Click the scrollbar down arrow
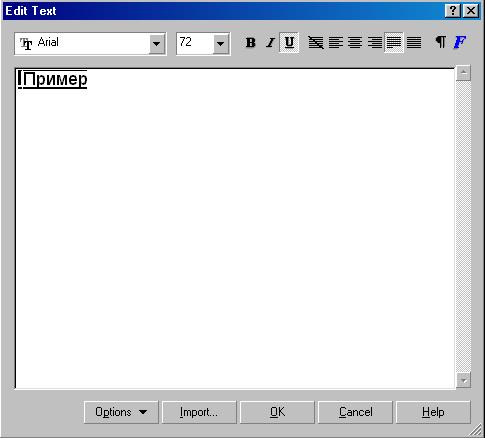Image resolution: width=485 pixels, height=438 pixels. (x=464, y=380)
